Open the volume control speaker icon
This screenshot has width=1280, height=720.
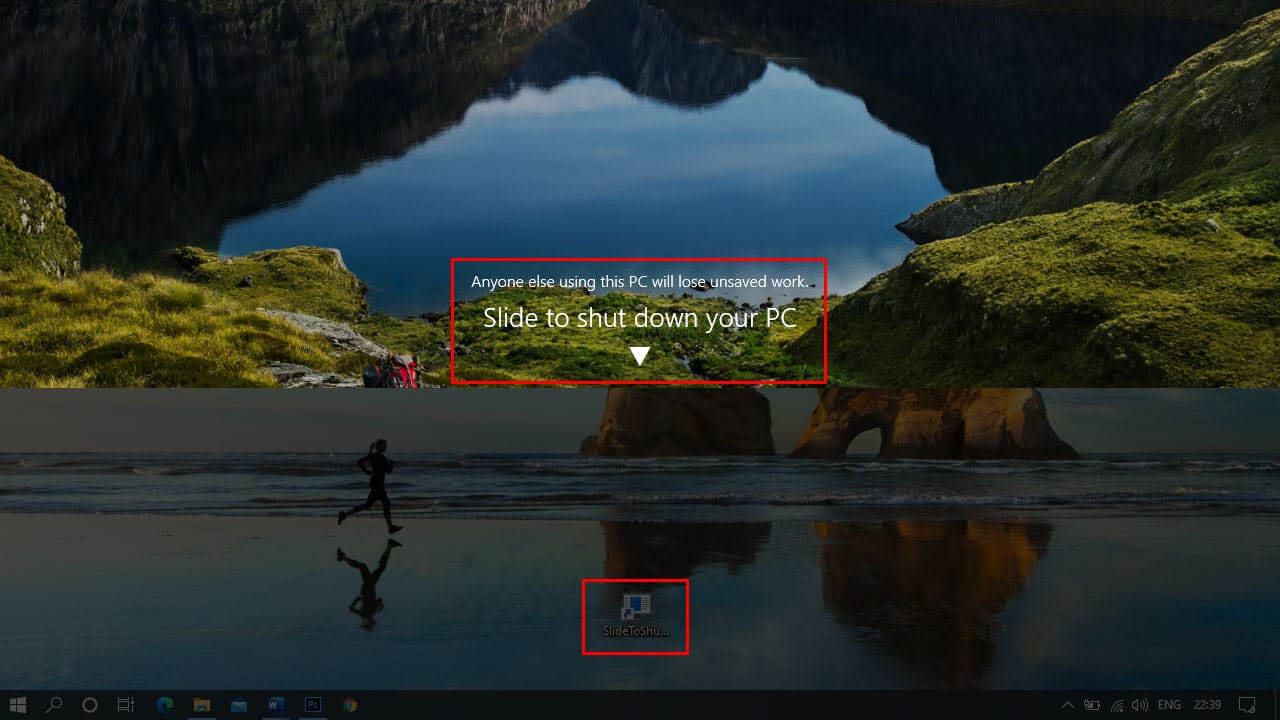[1139, 705]
